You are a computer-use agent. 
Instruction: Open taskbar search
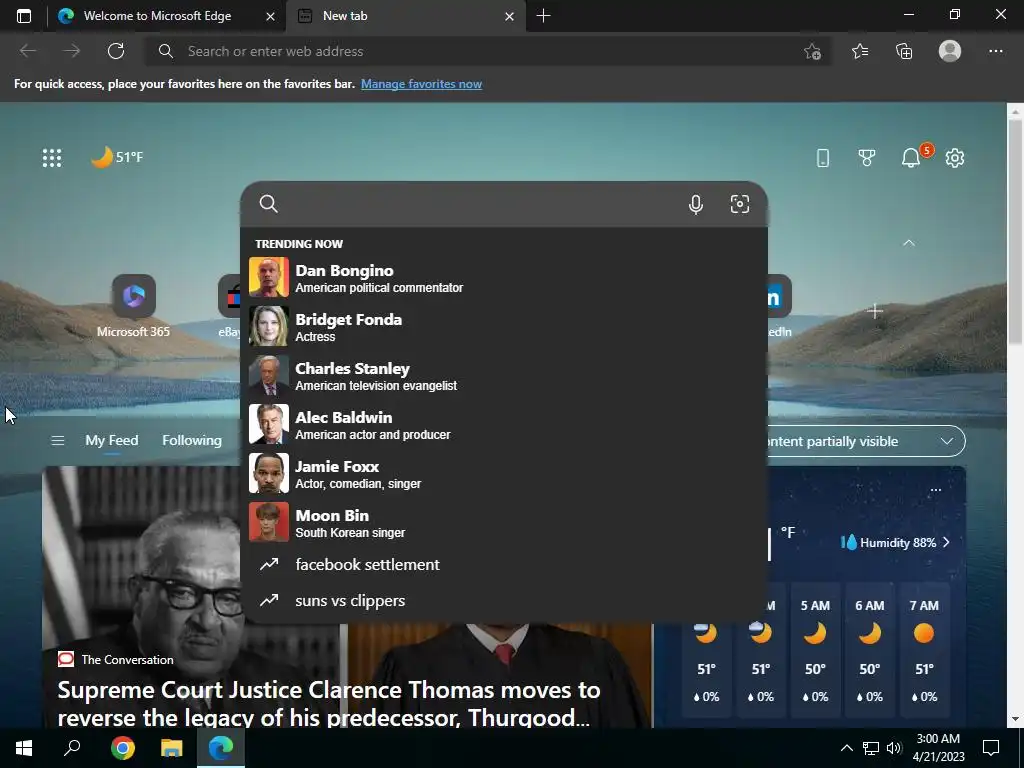(x=72, y=748)
